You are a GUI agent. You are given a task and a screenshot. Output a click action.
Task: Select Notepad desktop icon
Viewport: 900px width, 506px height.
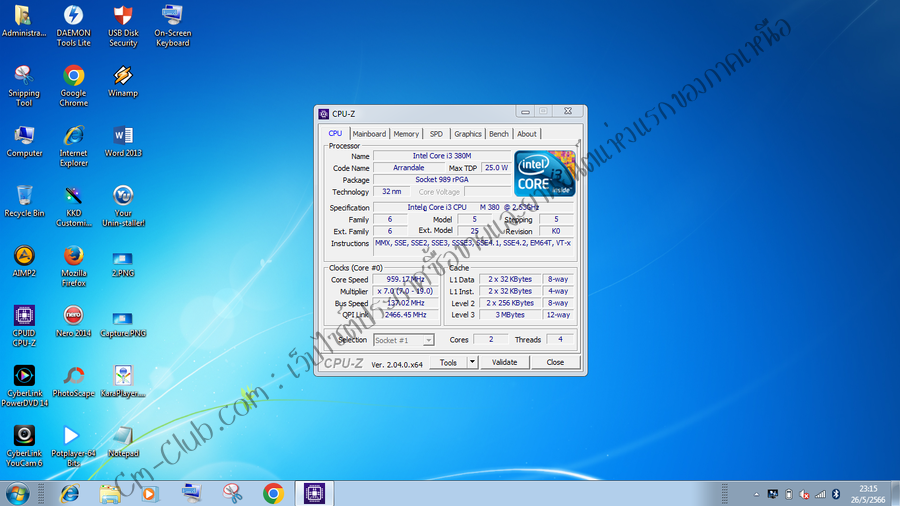tap(123, 441)
